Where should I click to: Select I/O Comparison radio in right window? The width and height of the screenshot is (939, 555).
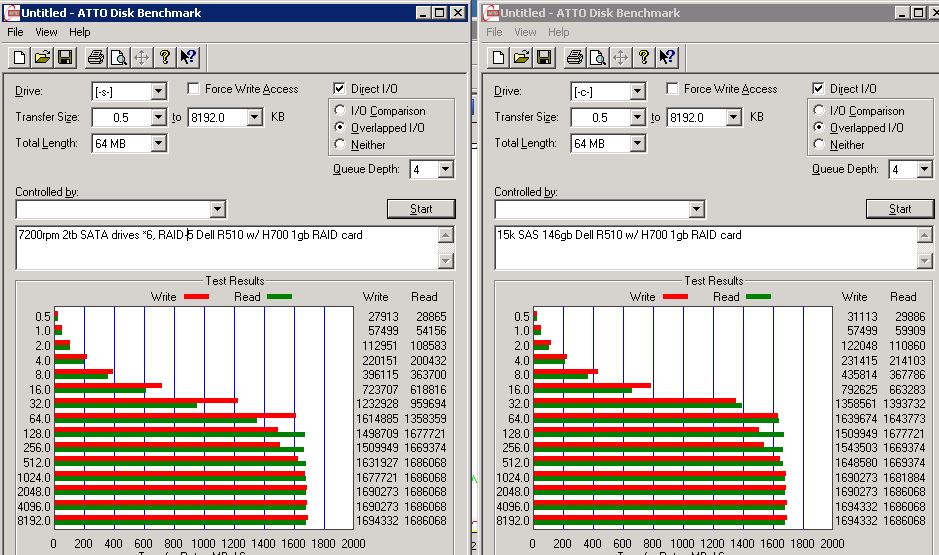[819, 110]
